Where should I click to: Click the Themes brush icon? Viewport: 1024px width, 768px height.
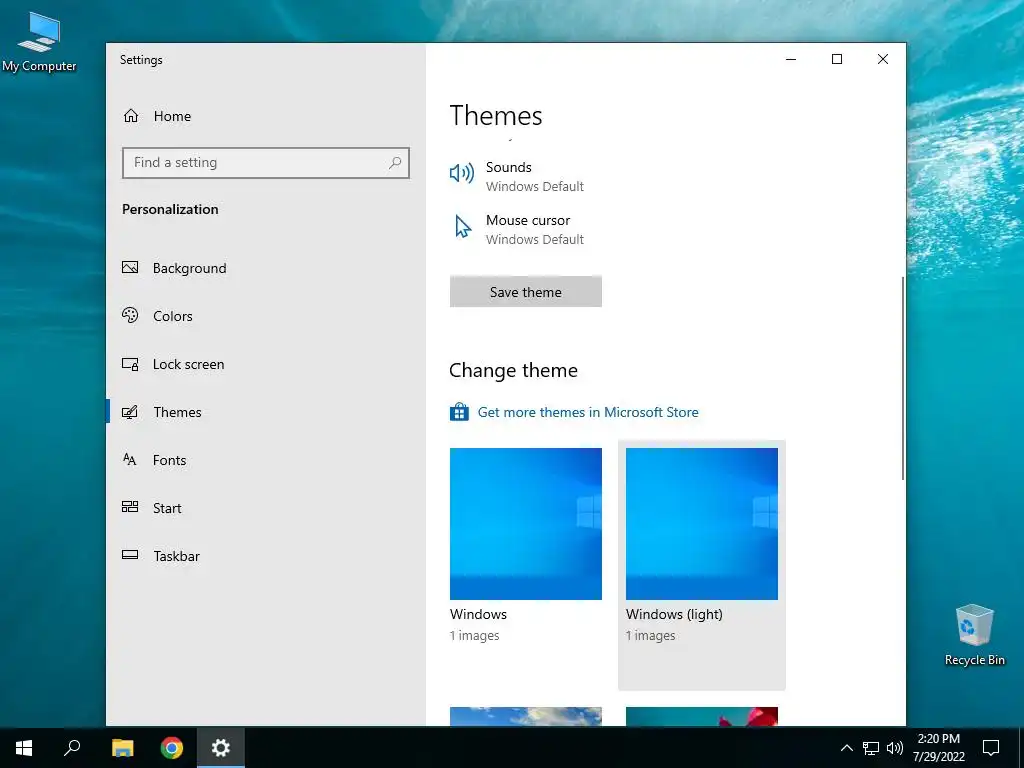[x=130, y=411]
